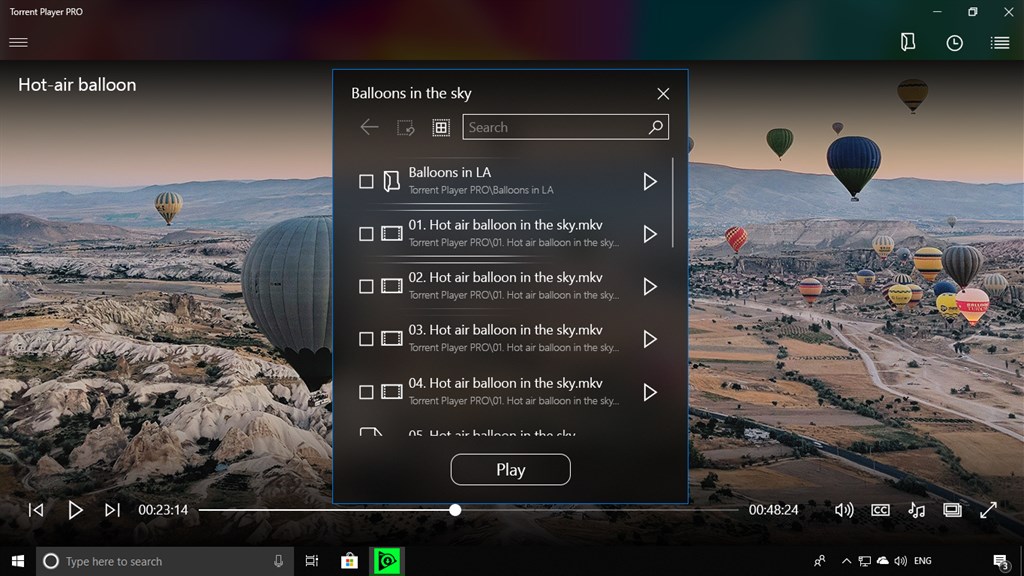Click the move-to-folder icon in dialog
Screen dimensions: 1024x576
(406, 127)
